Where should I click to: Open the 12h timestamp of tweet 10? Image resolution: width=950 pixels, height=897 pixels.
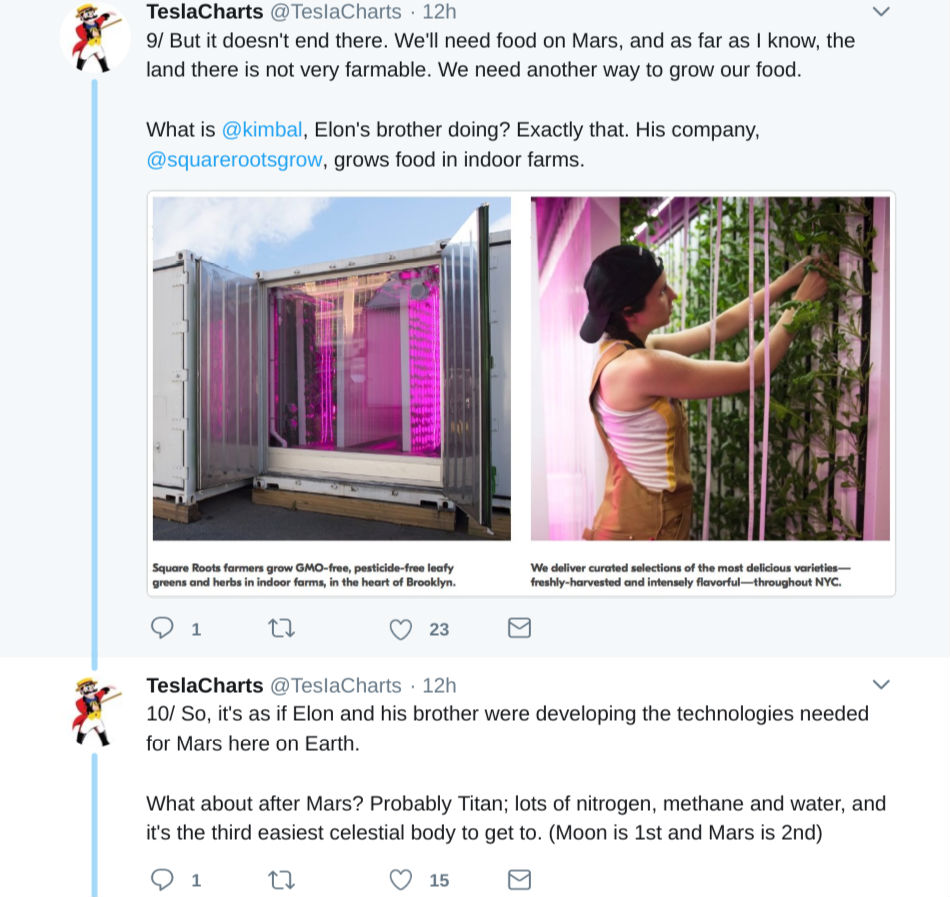[x=439, y=685]
